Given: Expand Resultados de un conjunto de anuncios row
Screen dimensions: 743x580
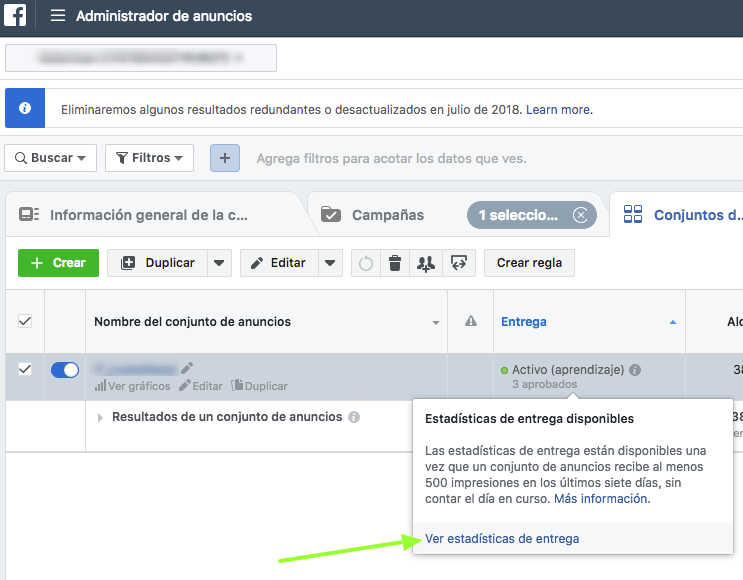Looking at the screenshot, I should tap(100, 417).
